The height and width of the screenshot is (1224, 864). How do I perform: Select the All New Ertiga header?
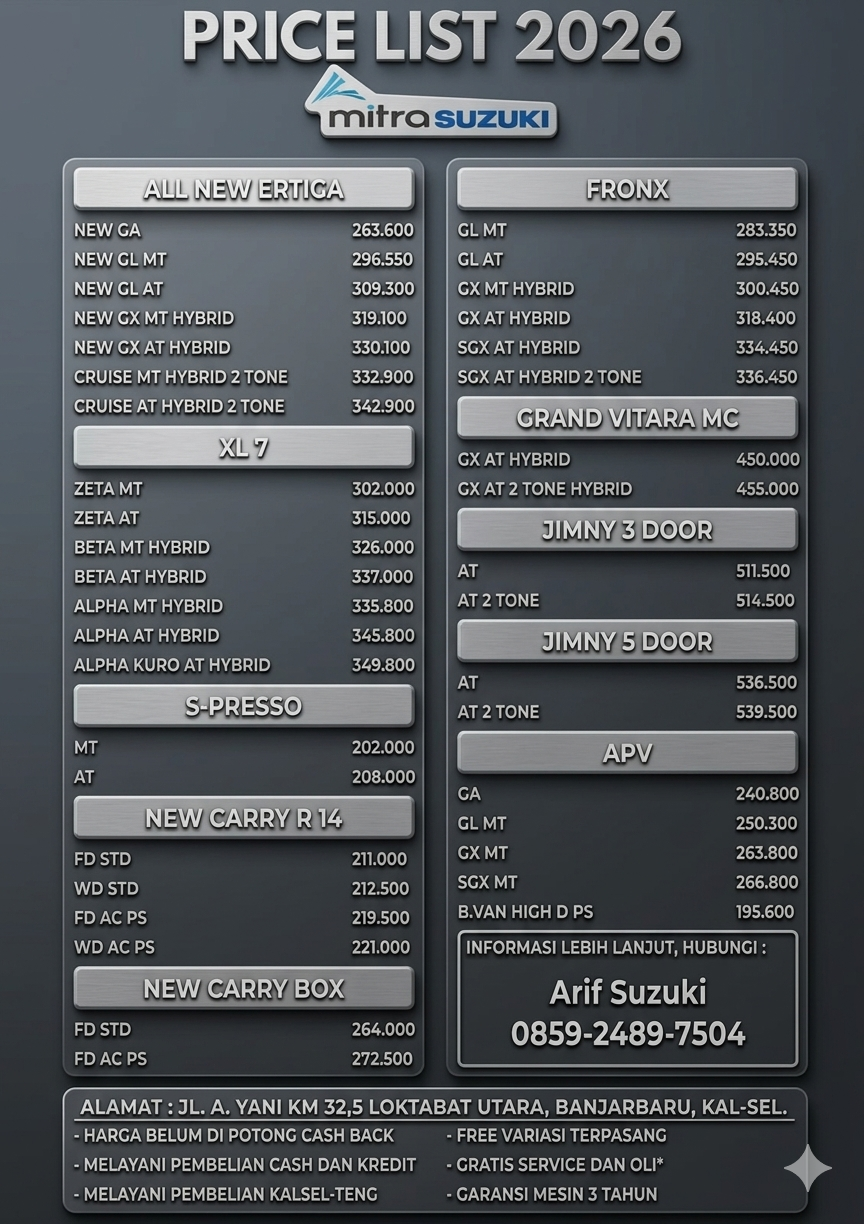243,189
